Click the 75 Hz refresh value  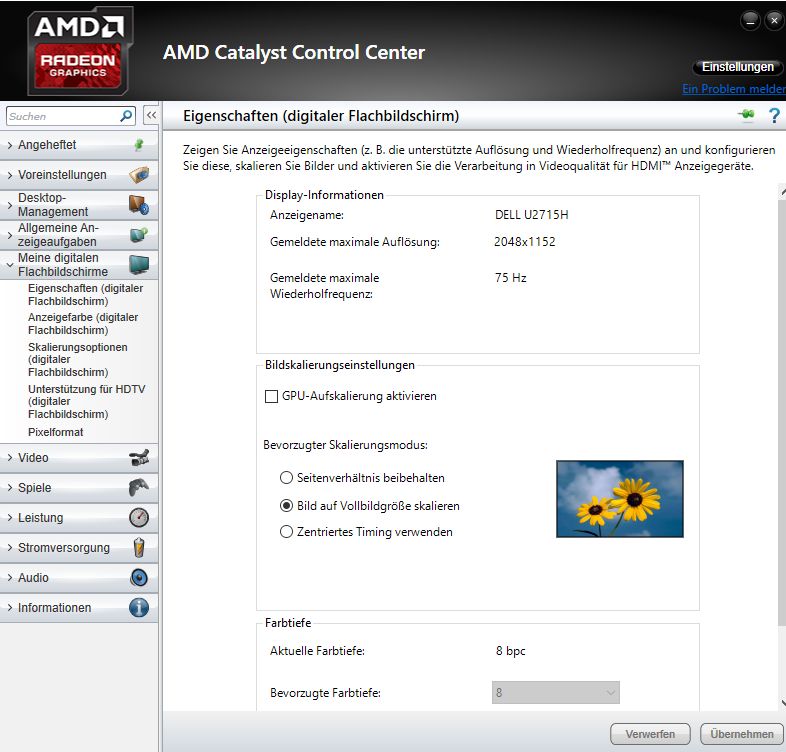[510, 278]
